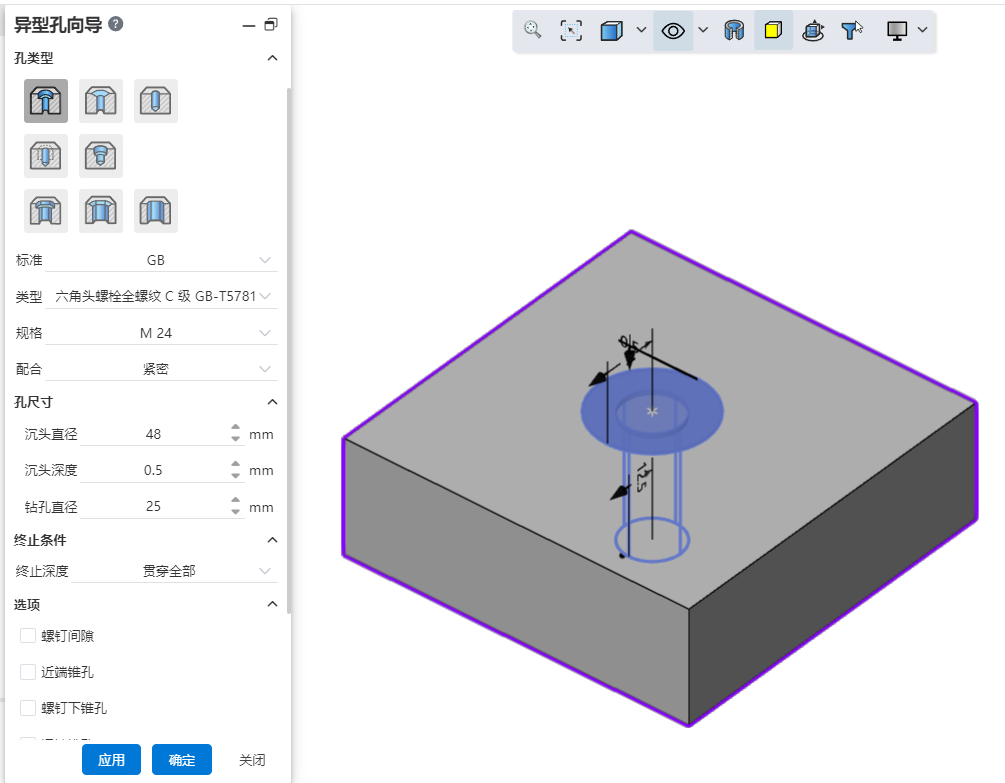Select the countersink hole type icon

point(101,101)
